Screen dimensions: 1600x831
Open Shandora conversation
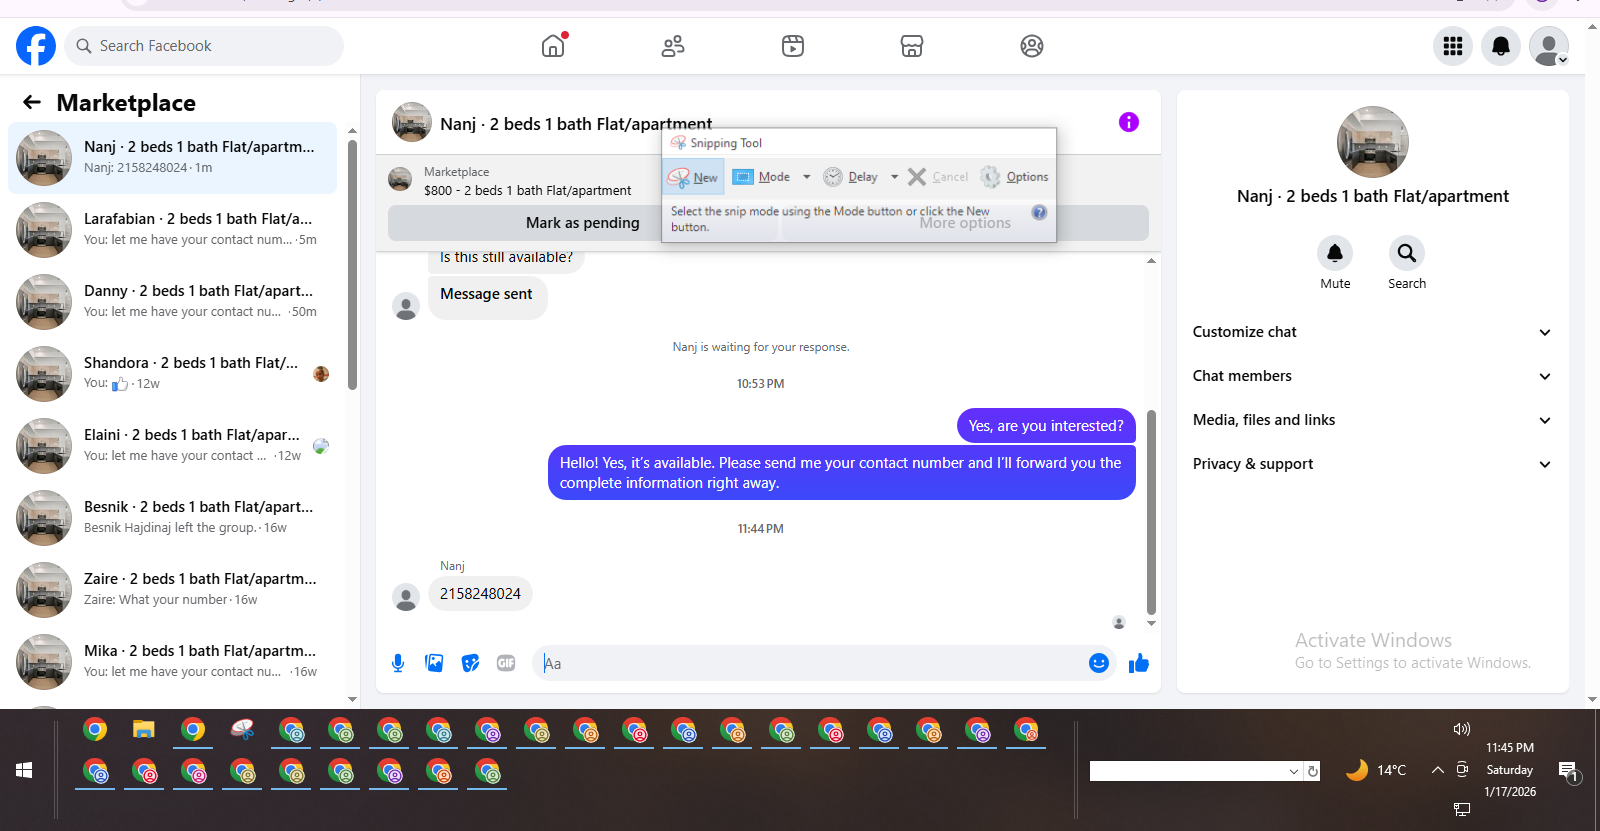[x=172, y=374]
